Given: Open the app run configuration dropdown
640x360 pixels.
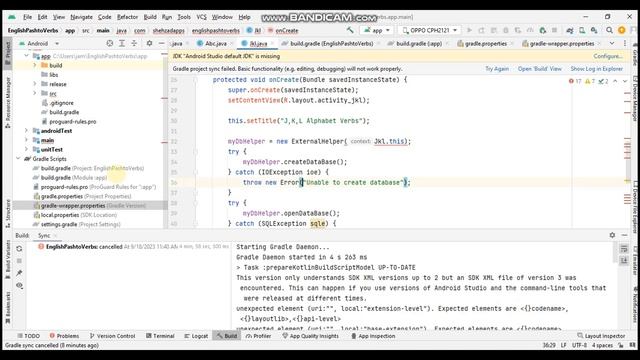Looking at the screenshot, I should tap(377, 30).
